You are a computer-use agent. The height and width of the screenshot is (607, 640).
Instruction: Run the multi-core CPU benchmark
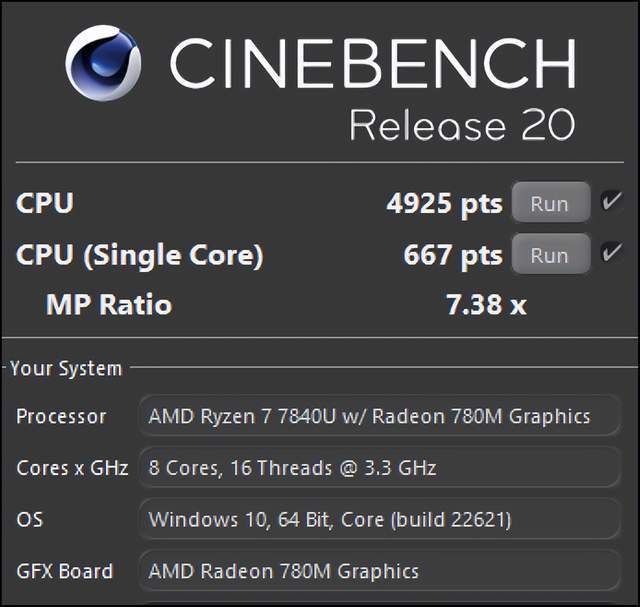(549, 203)
